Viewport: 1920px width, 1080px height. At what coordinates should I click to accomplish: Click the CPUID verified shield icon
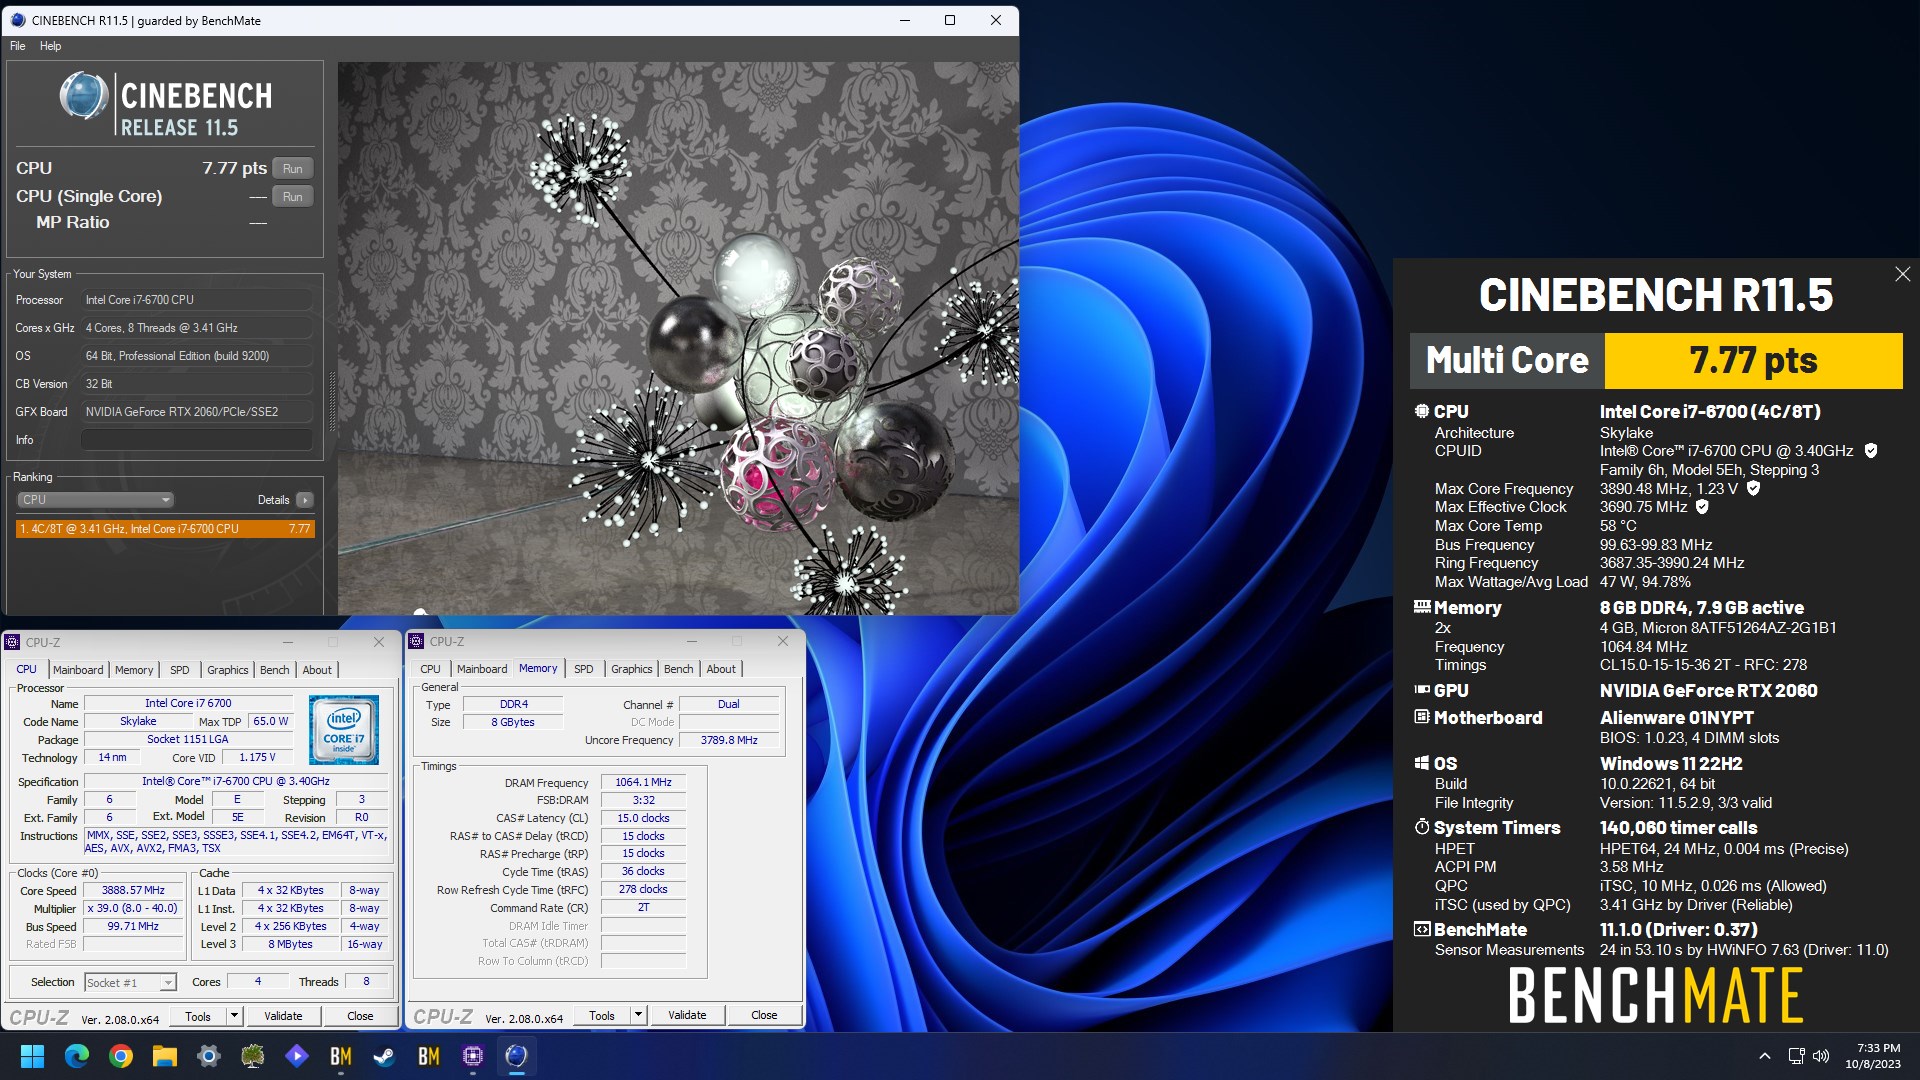click(x=1871, y=451)
